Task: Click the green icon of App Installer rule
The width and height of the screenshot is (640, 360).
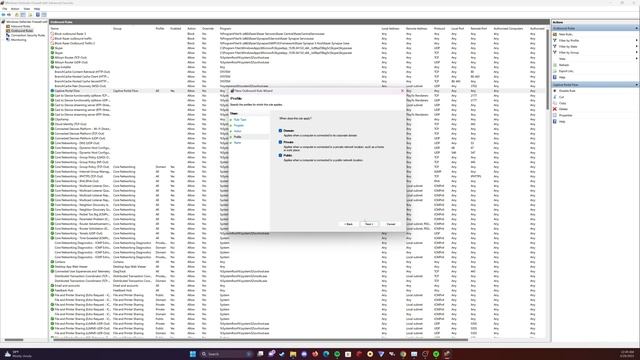Action: [x=52, y=67]
